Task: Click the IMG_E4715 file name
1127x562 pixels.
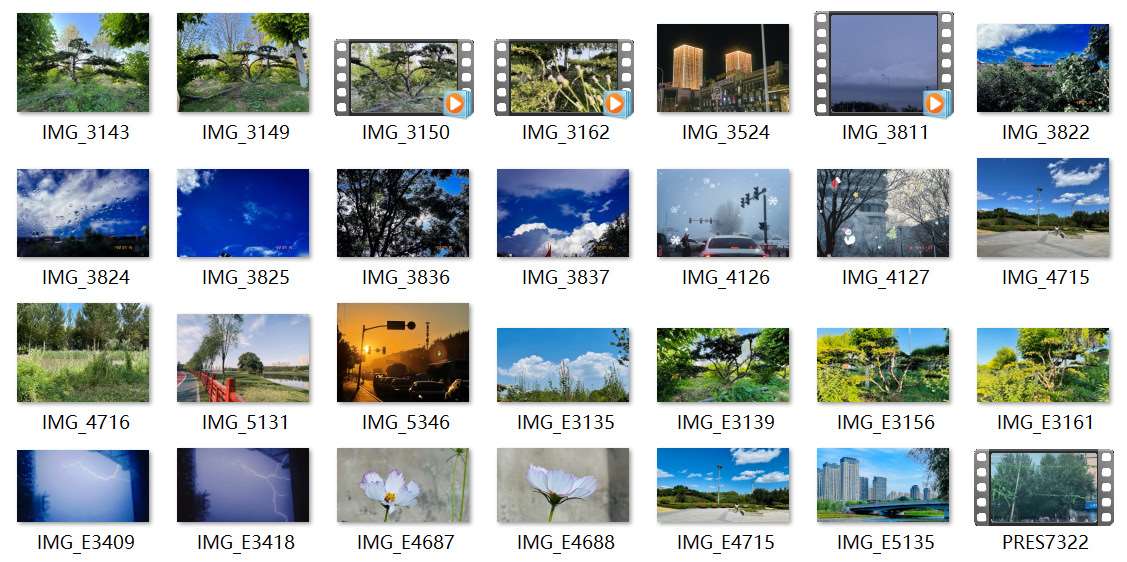Action: coord(725,542)
